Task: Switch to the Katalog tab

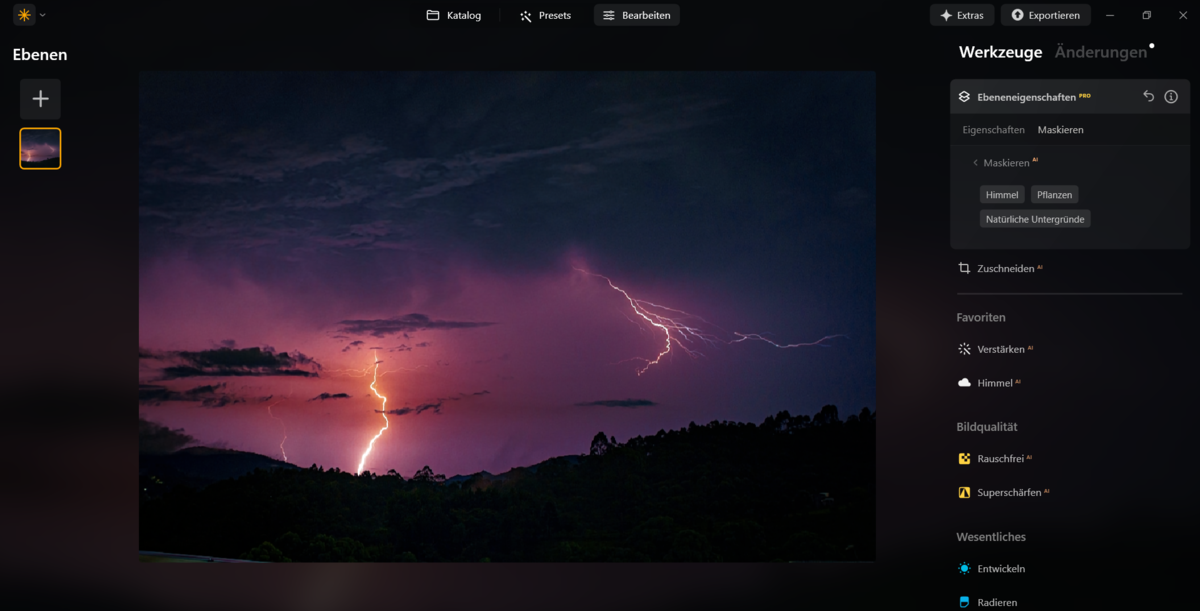Action: point(454,15)
